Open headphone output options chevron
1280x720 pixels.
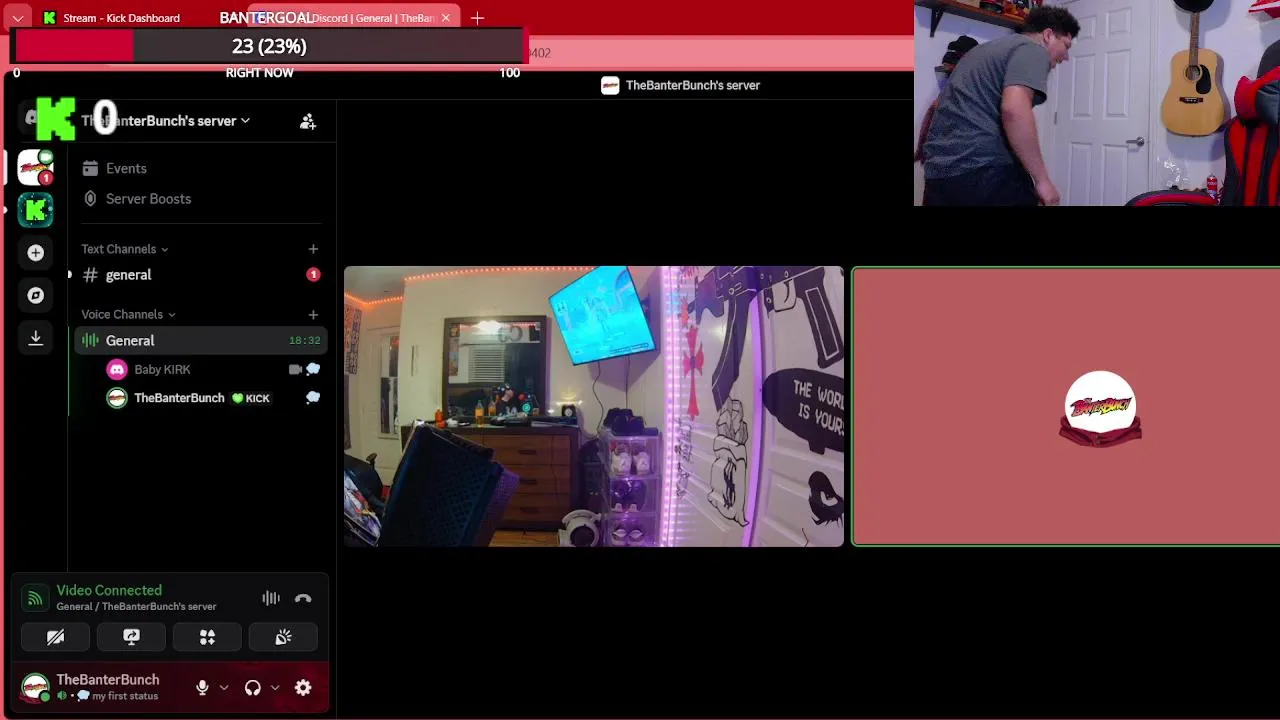click(x=275, y=688)
